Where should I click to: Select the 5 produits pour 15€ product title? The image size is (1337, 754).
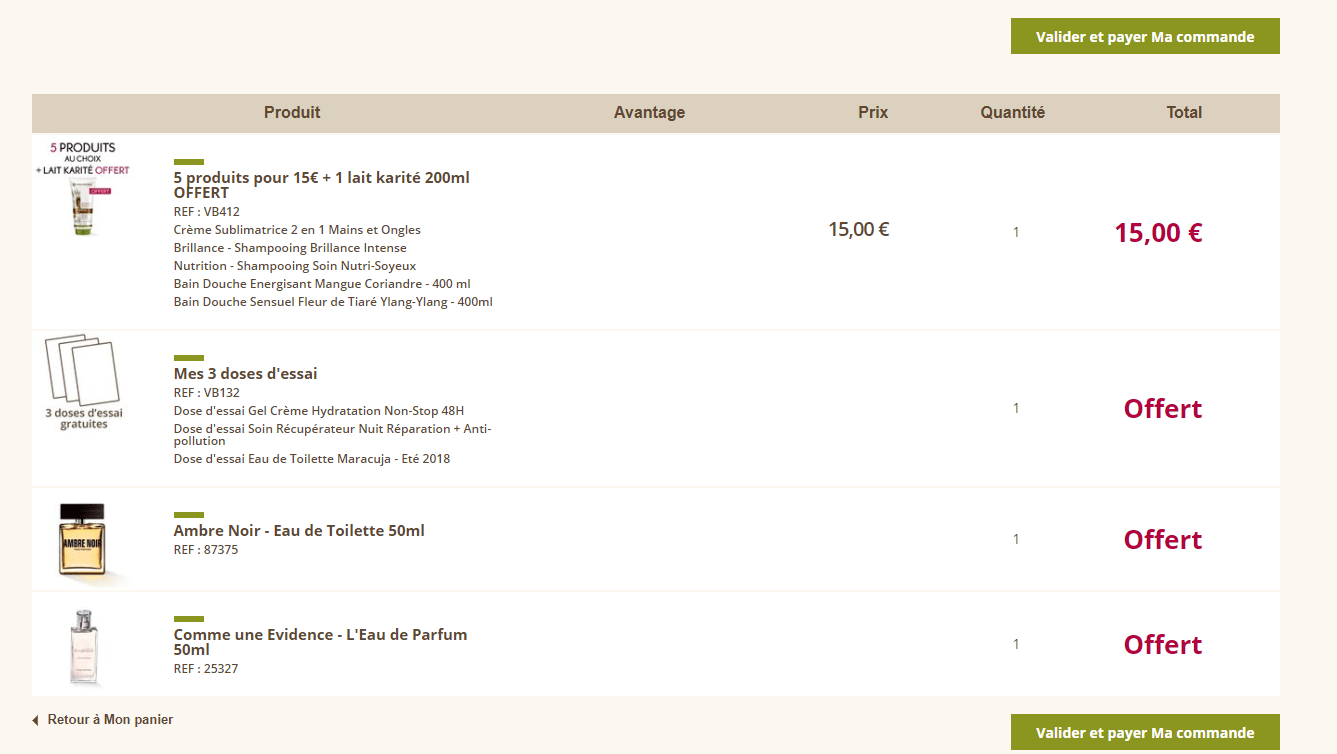(x=321, y=185)
